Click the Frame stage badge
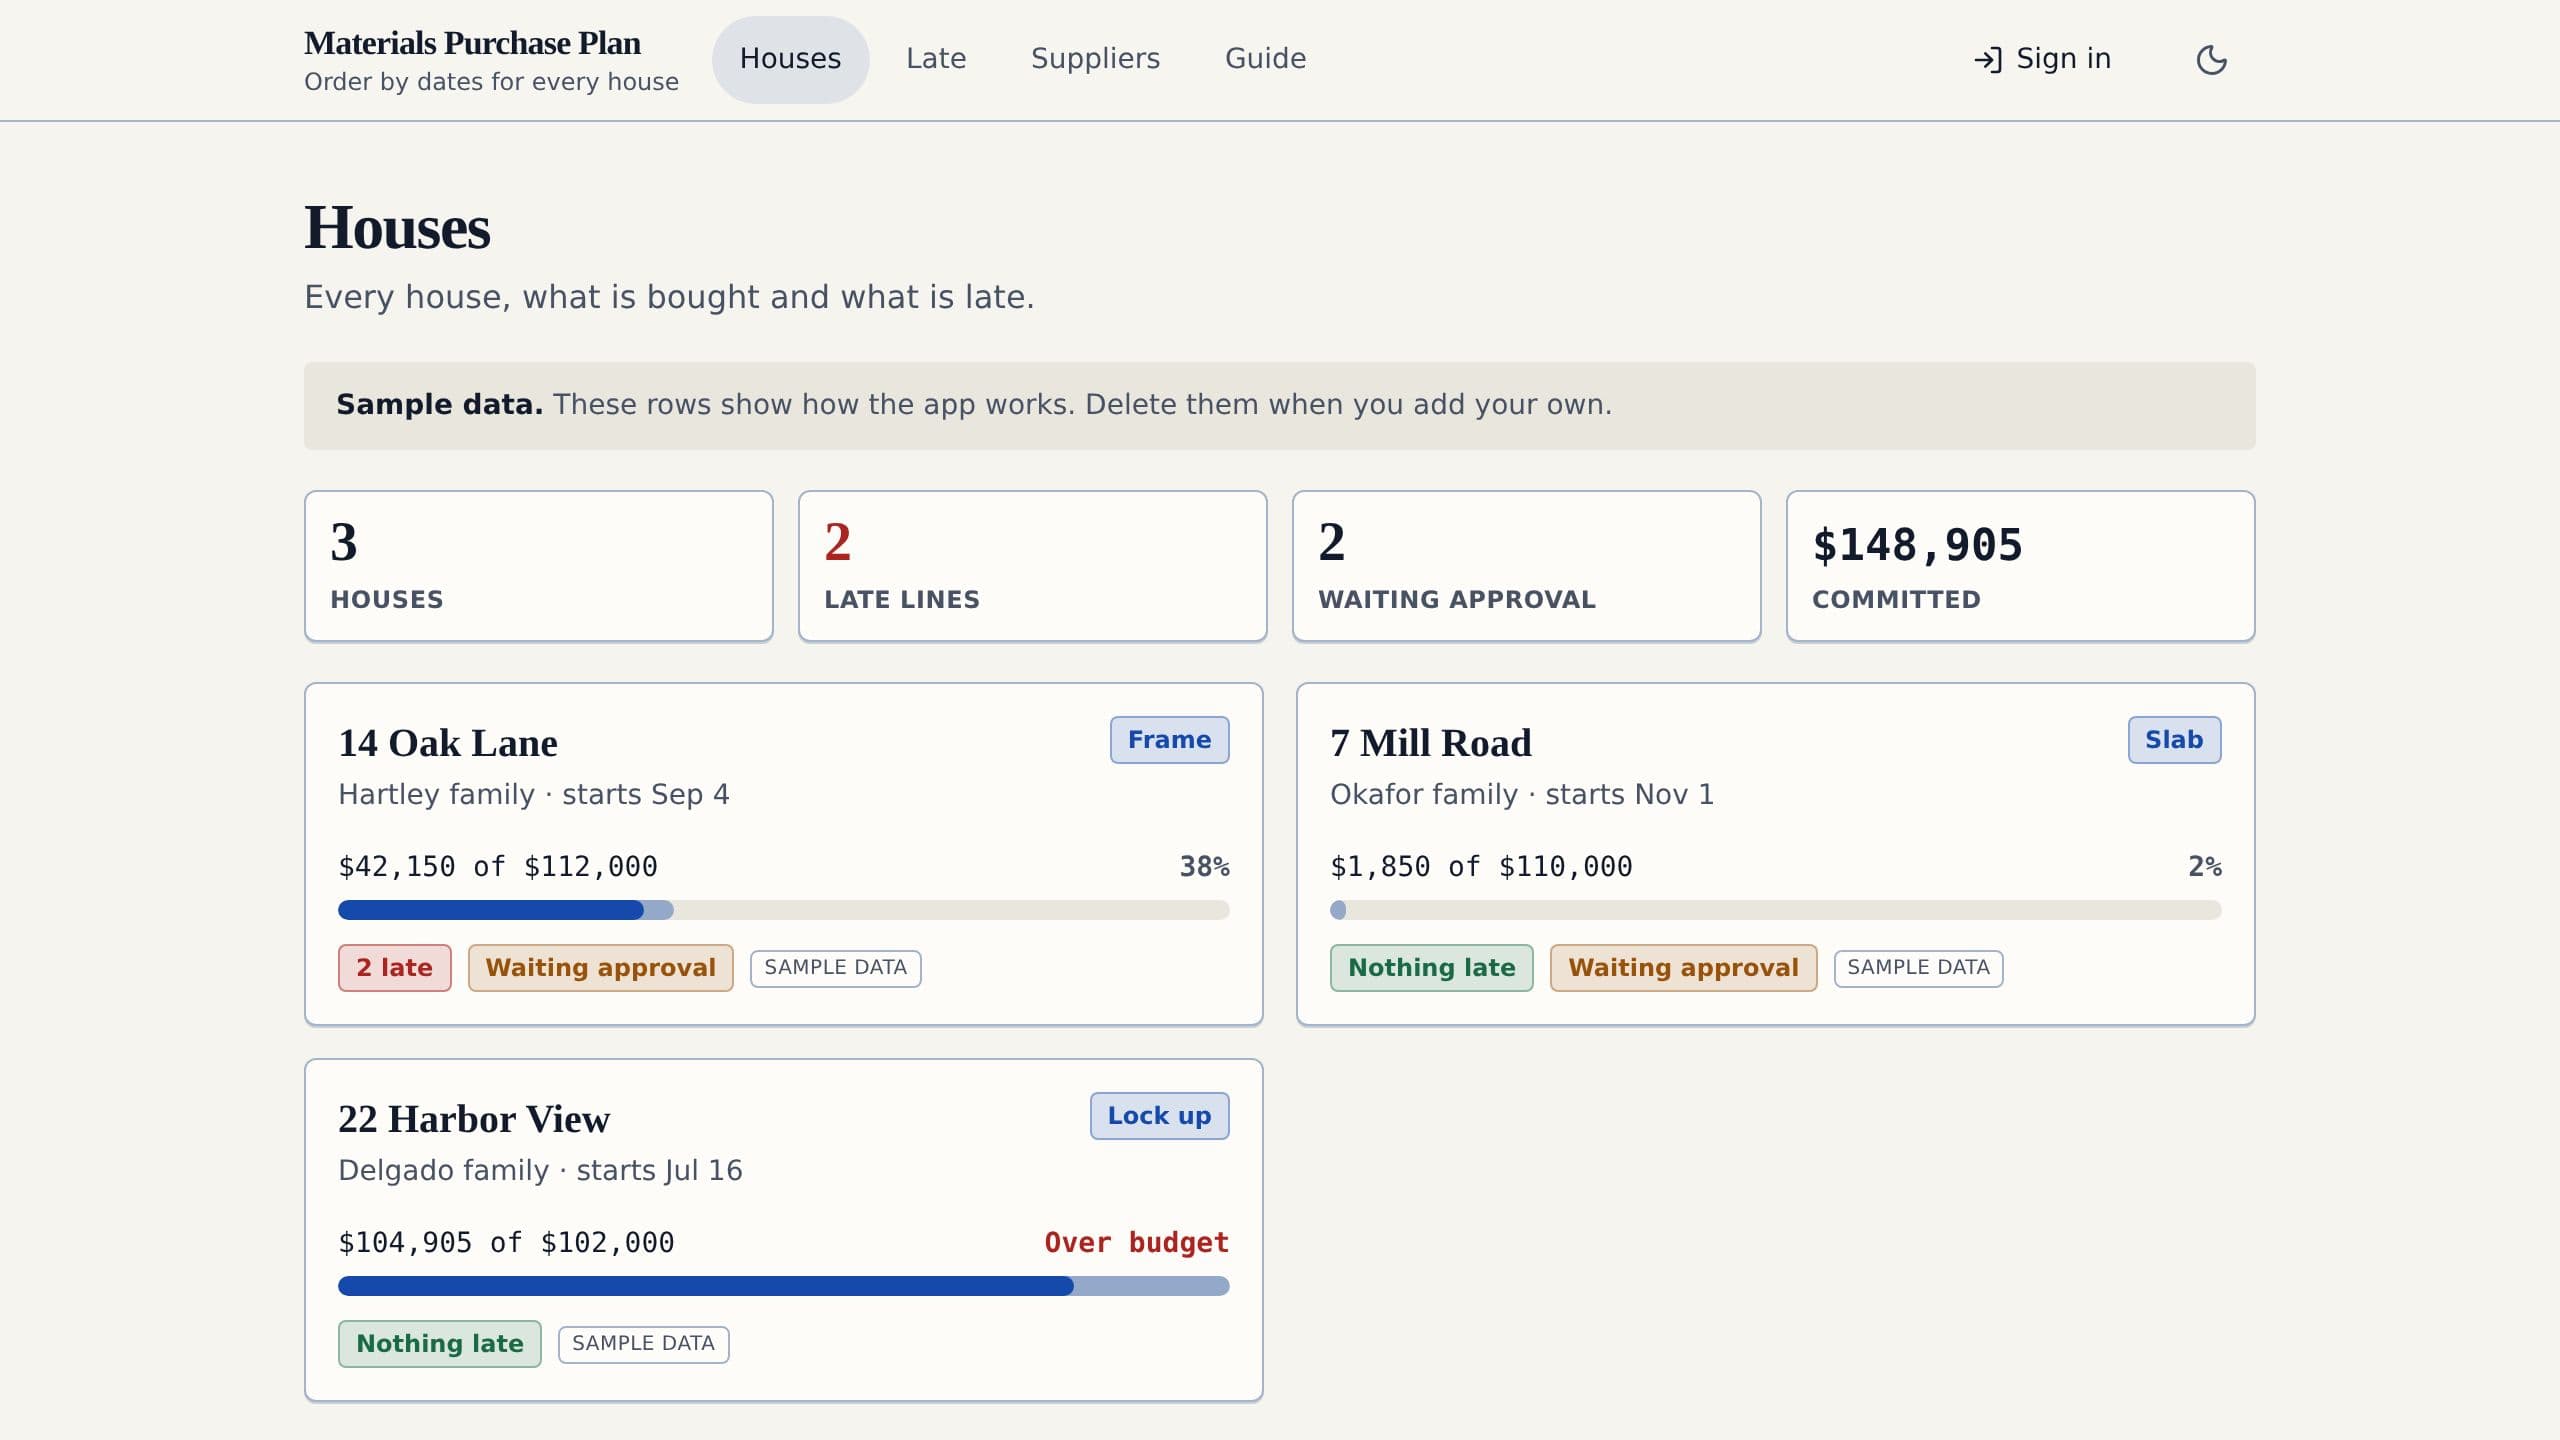The width and height of the screenshot is (2560, 1440). point(1169,740)
